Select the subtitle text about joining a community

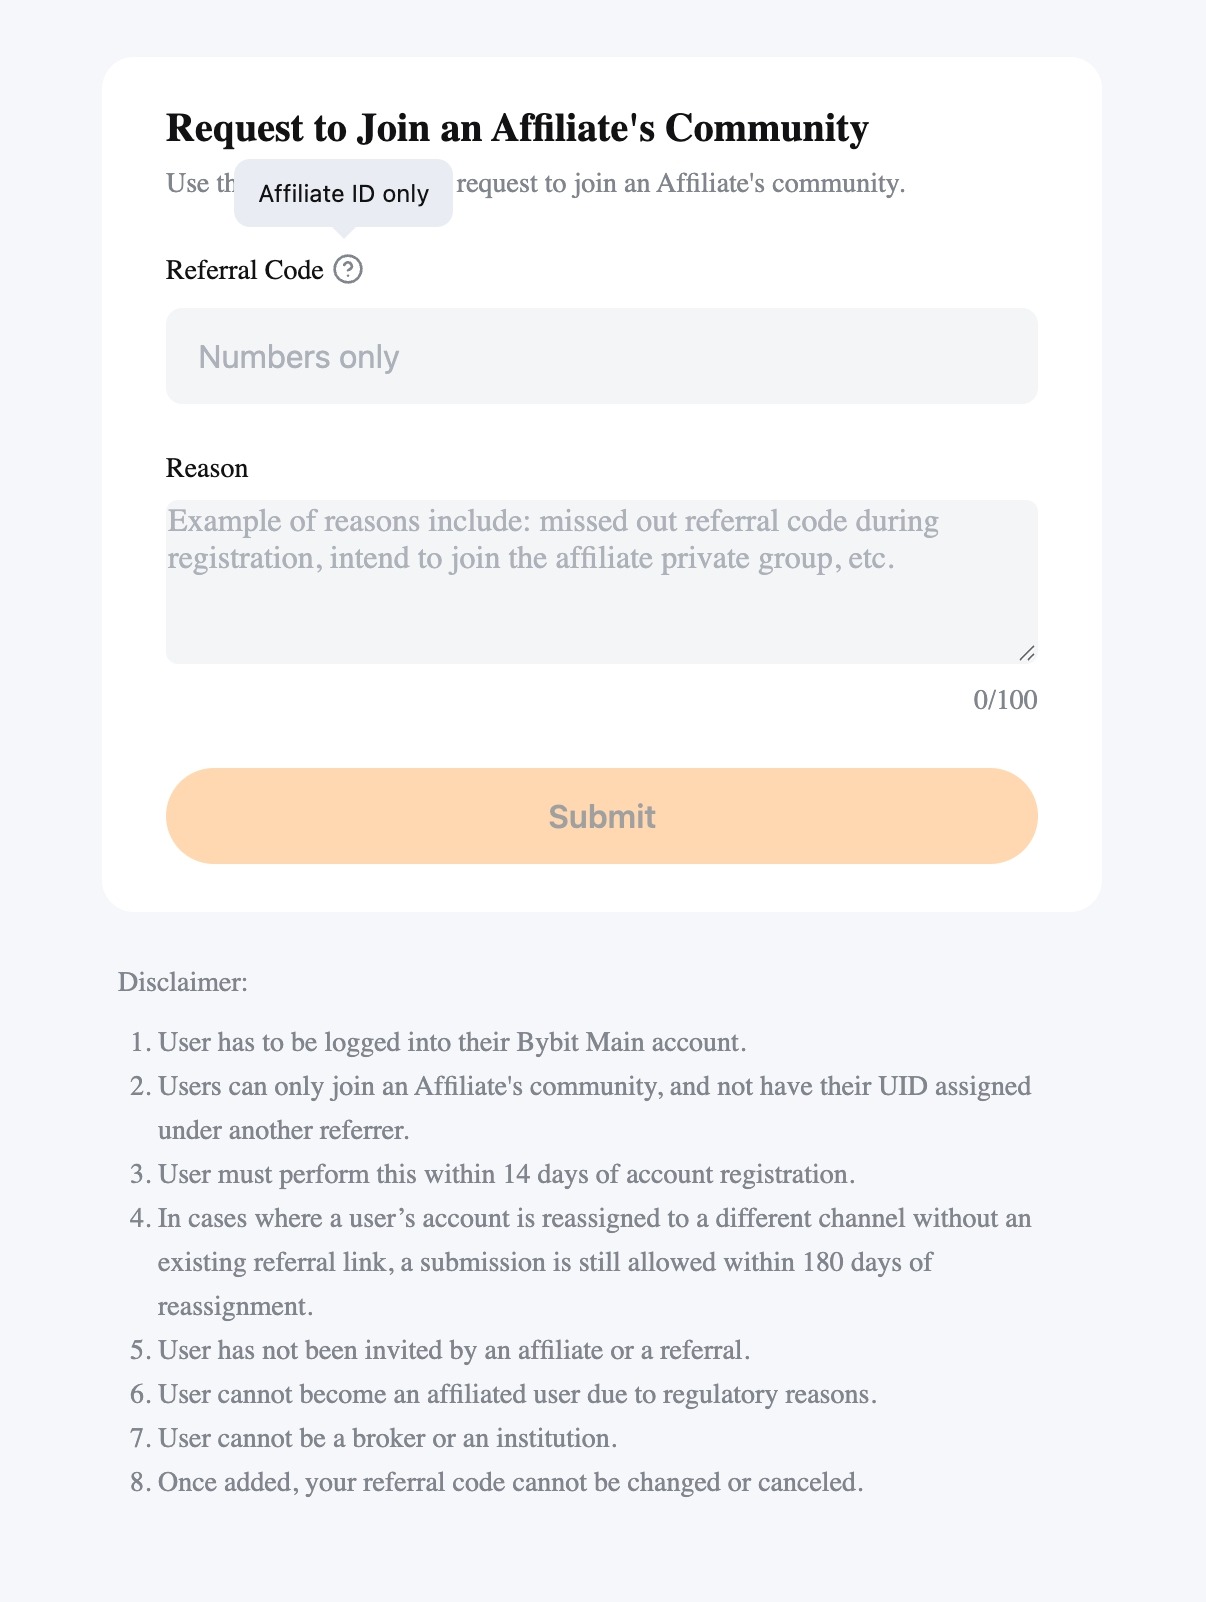click(x=680, y=183)
